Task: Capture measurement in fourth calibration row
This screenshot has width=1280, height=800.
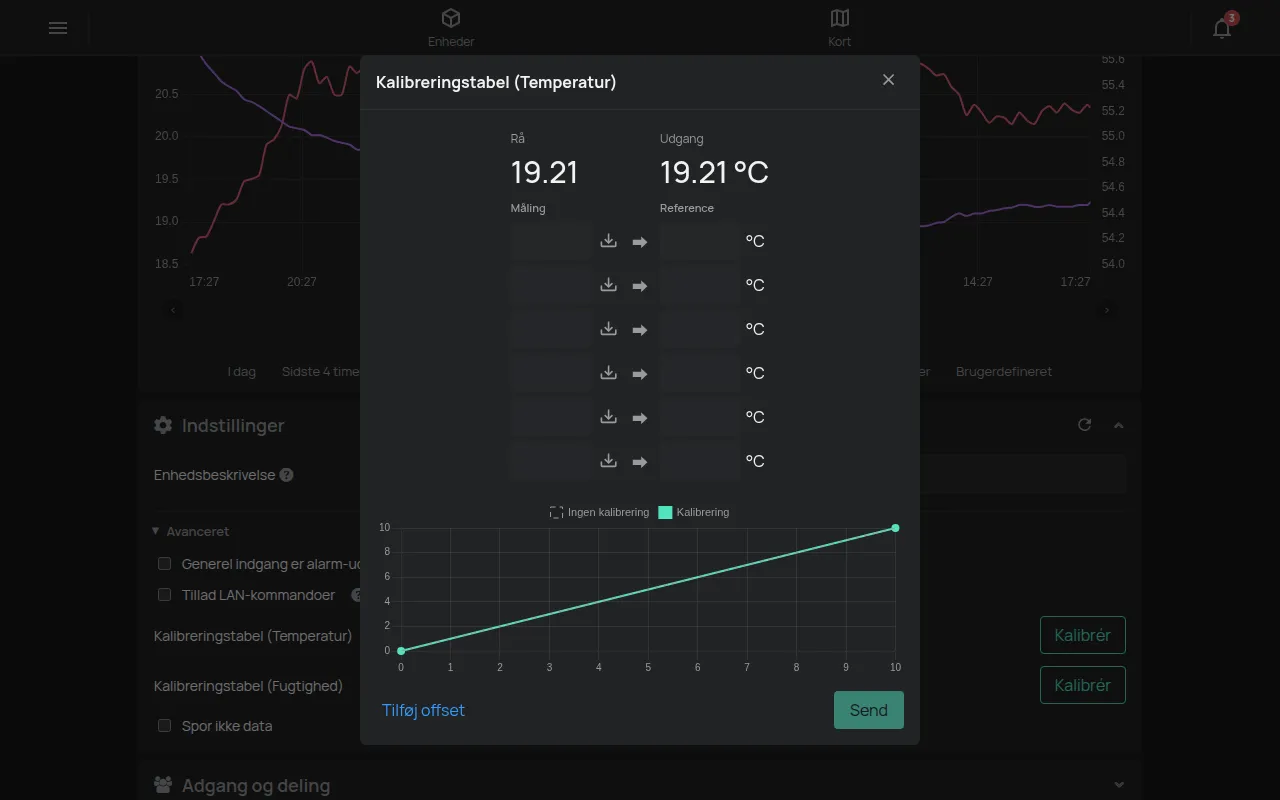Action: (608, 373)
